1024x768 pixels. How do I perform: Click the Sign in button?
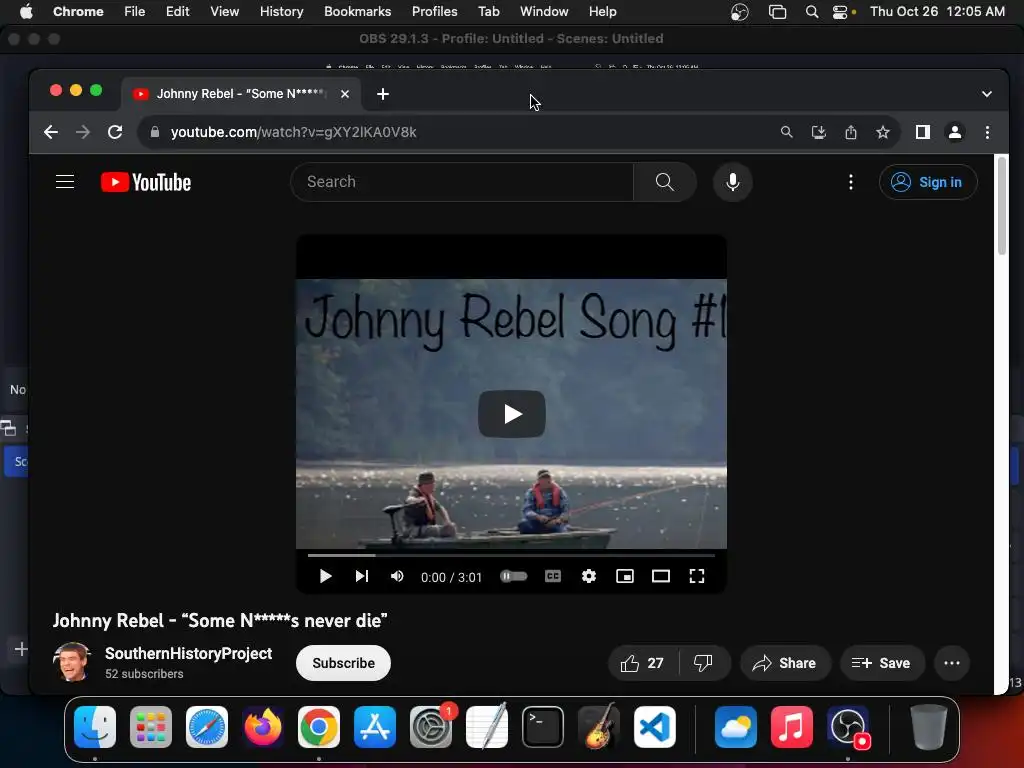pos(928,182)
